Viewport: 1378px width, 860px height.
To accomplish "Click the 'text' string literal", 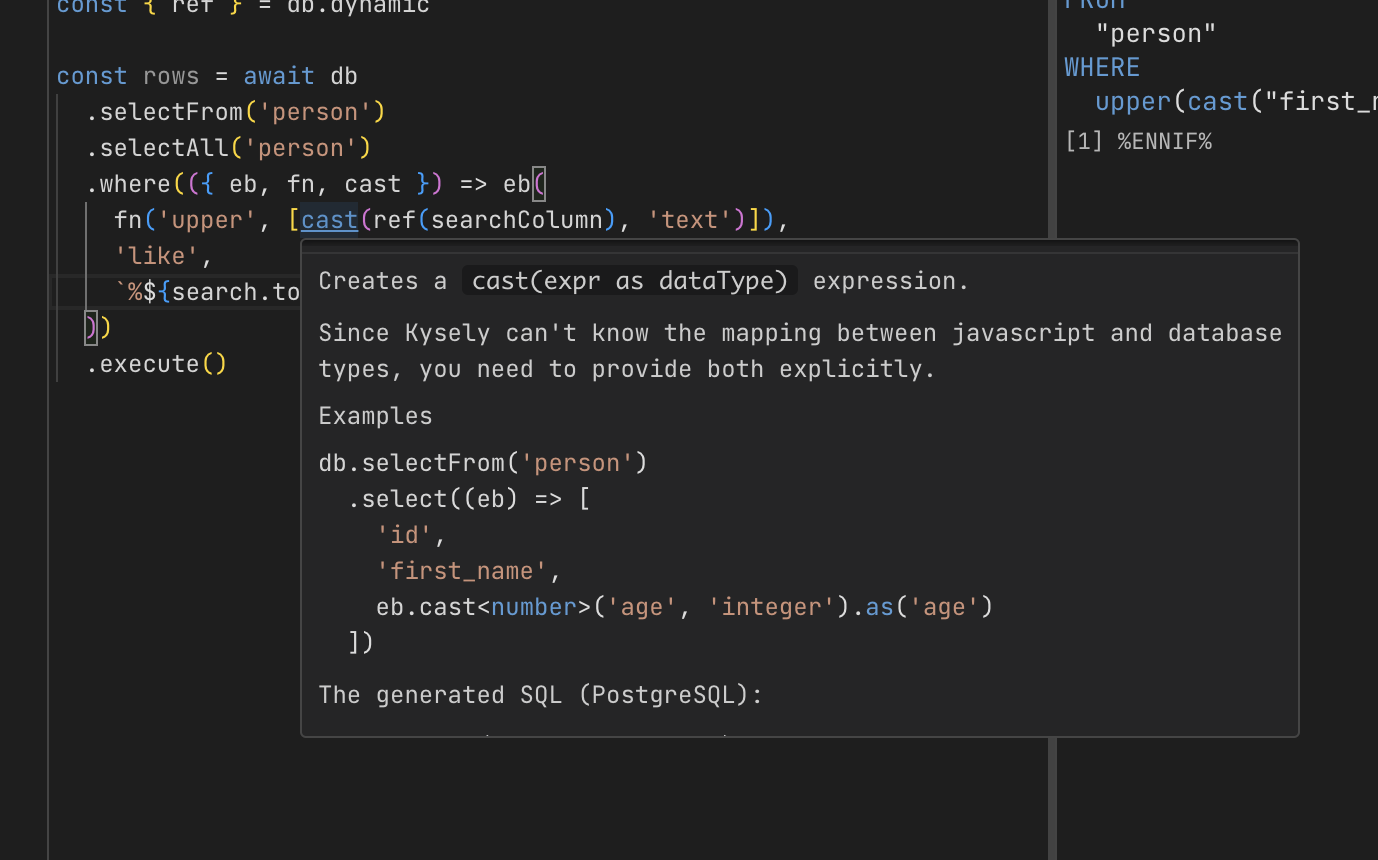I will click(690, 220).
